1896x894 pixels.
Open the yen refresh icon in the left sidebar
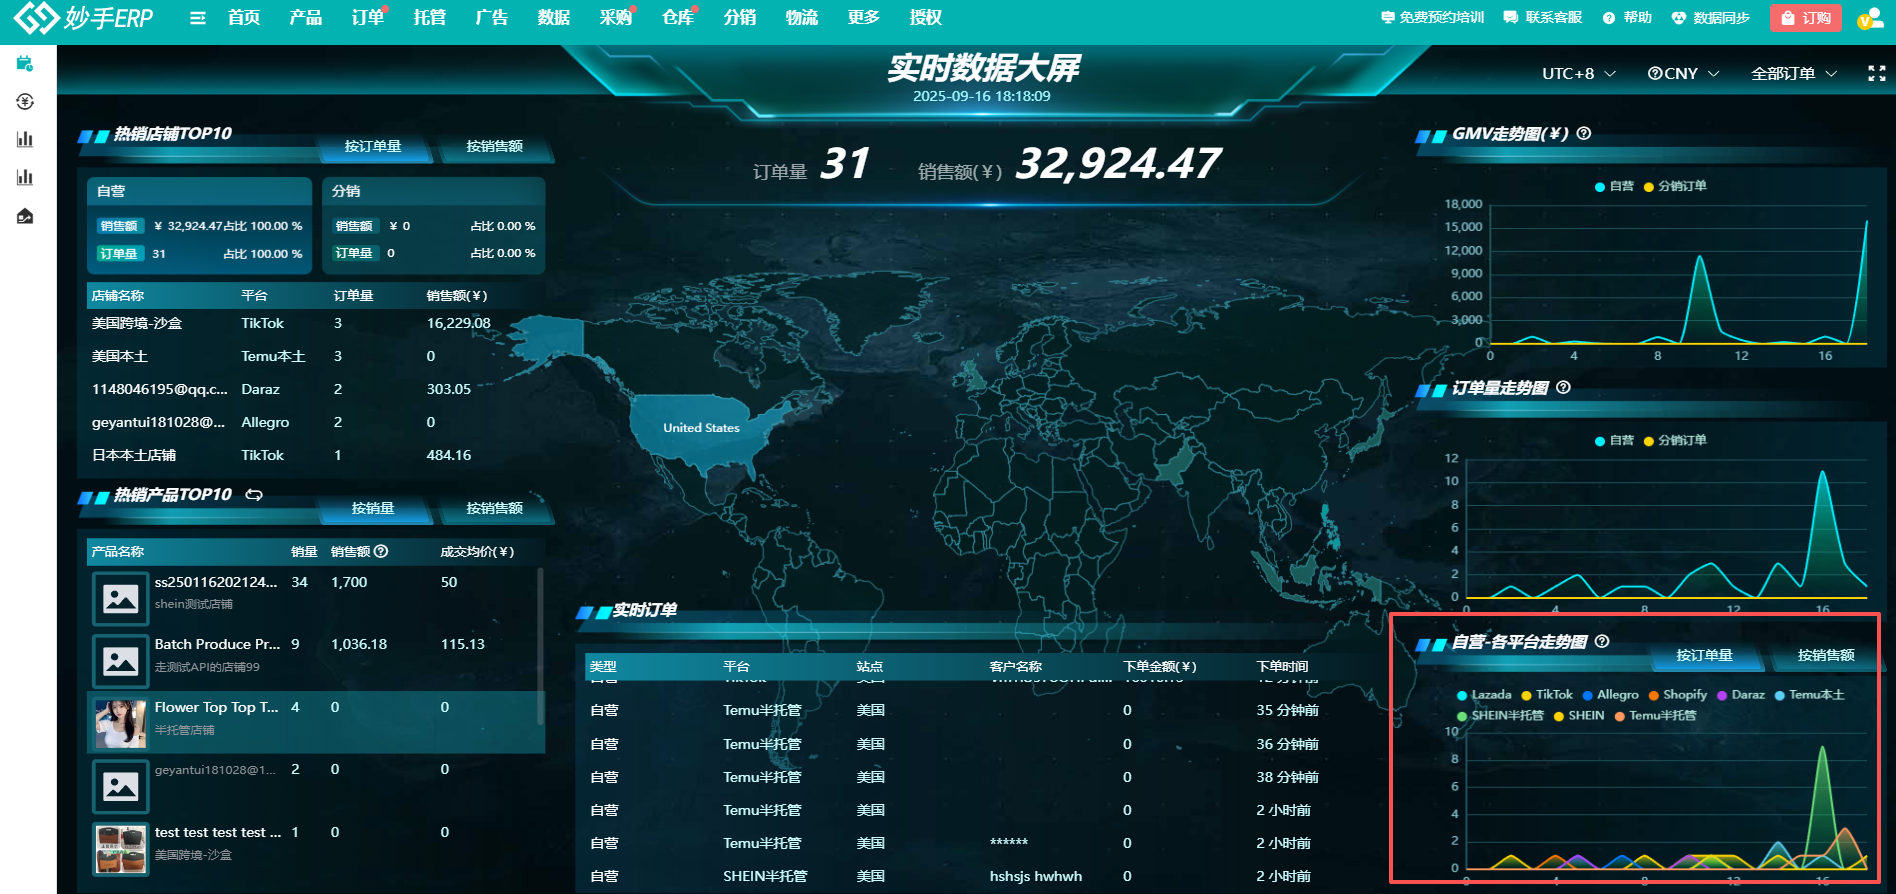pyautogui.click(x=25, y=102)
